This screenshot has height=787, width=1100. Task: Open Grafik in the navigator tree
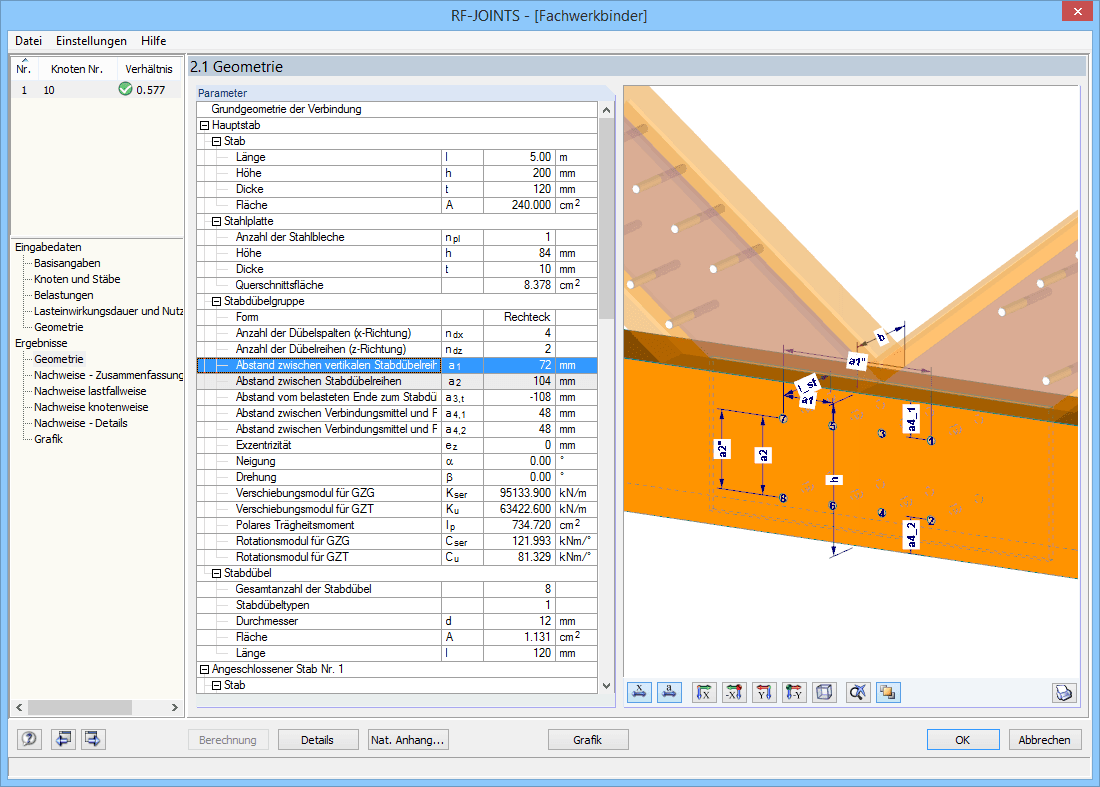[x=48, y=440]
